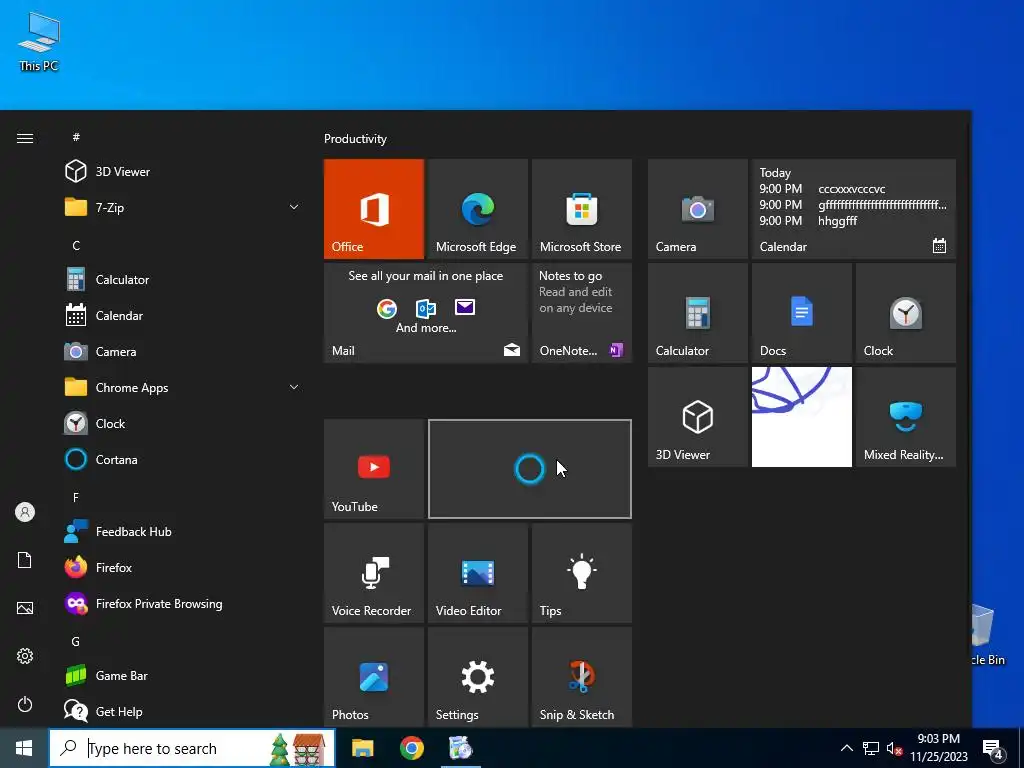1024x768 pixels.
Task: Open the wide Cortana tile
Action: (530, 469)
